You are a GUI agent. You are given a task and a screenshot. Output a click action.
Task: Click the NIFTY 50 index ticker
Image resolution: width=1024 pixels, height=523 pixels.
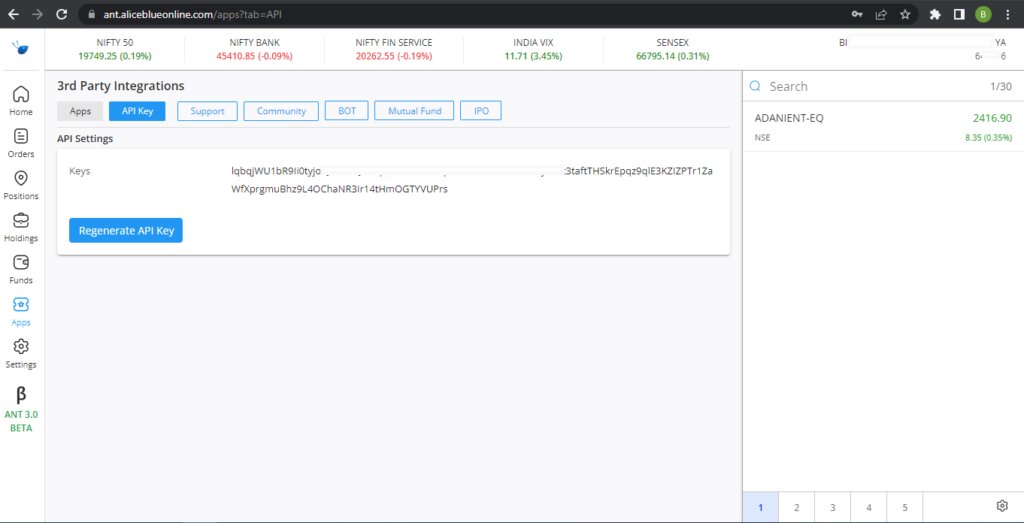click(x=115, y=49)
